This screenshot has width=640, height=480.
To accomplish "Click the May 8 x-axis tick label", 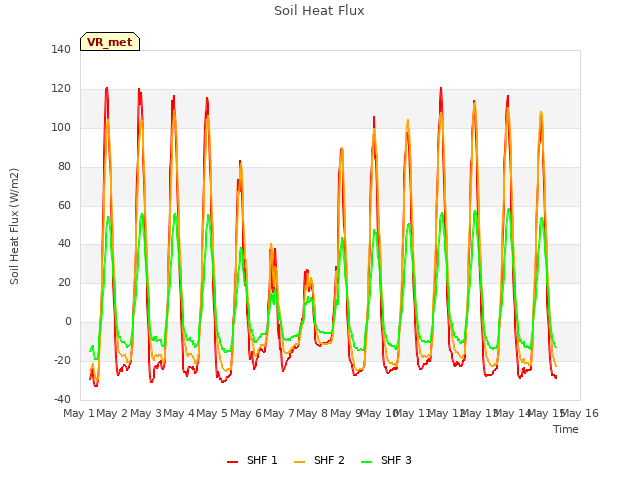I will (x=312, y=413).
